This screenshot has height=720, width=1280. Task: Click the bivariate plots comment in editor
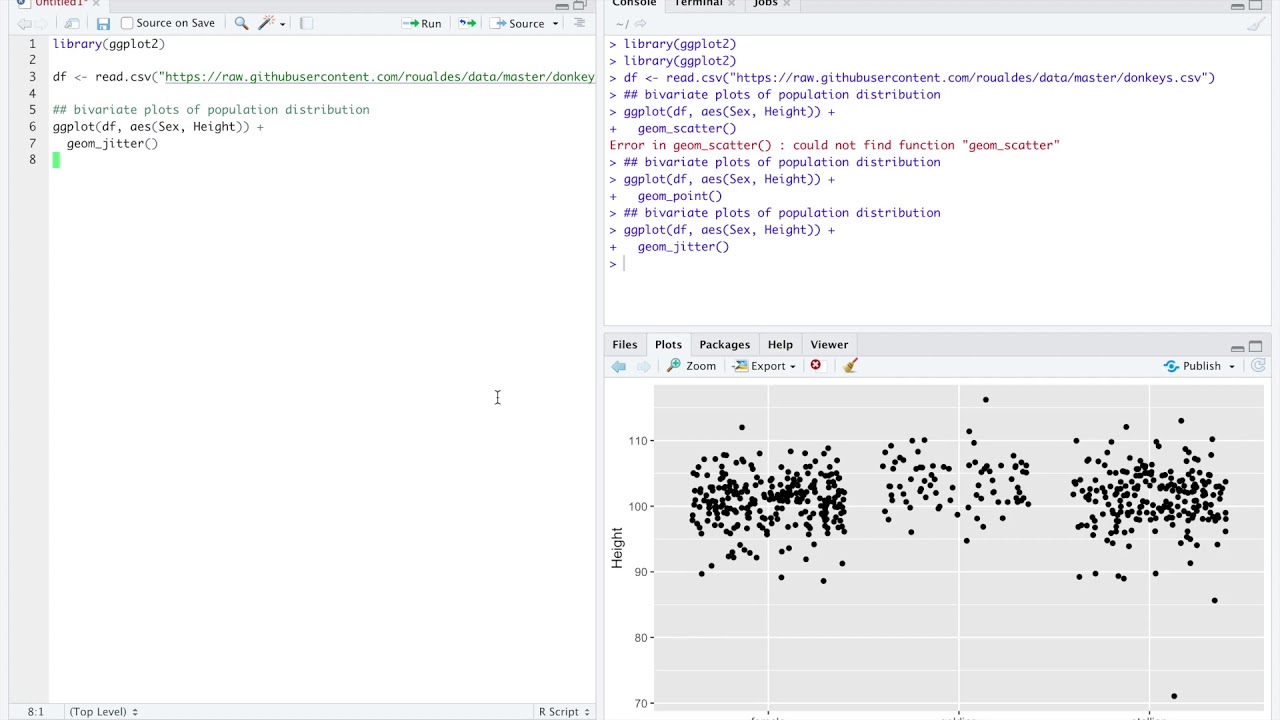(x=211, y=110)
